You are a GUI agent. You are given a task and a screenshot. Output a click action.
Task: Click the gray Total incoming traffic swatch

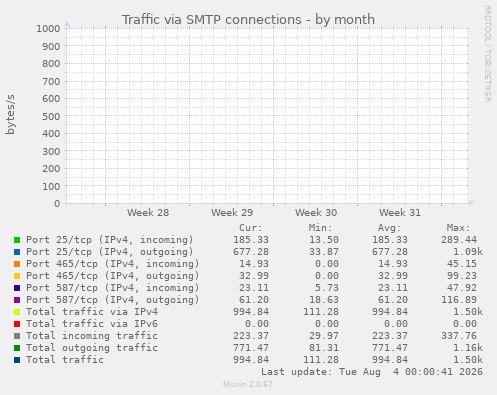[x=17, y=336]
